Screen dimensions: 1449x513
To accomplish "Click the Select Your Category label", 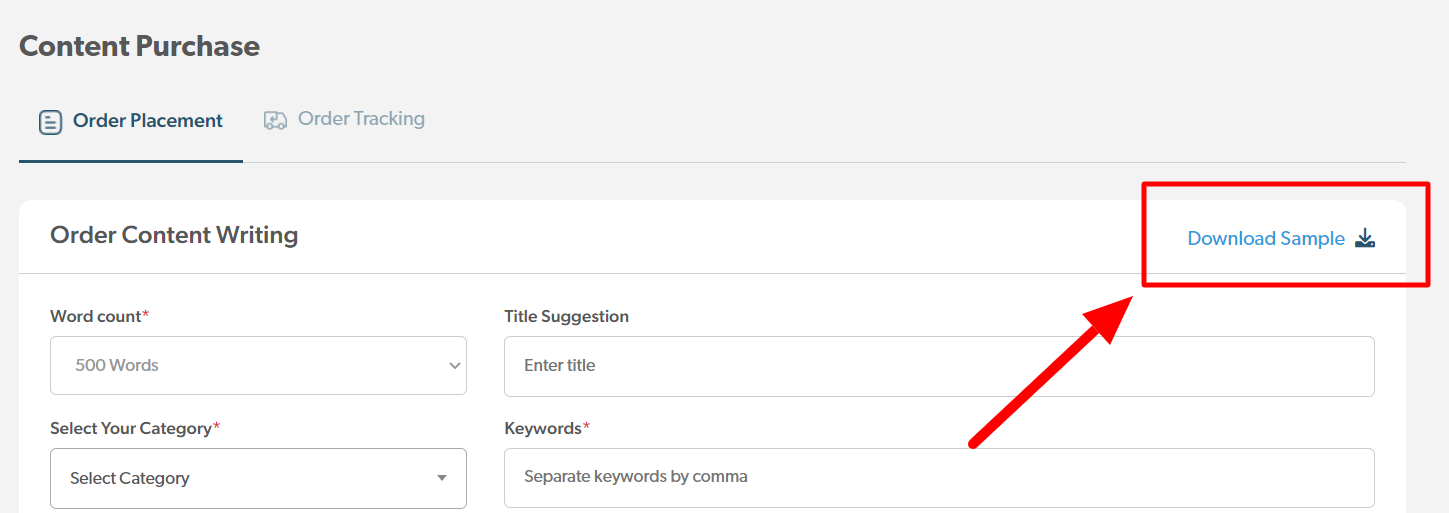I will tap(130, 428).
